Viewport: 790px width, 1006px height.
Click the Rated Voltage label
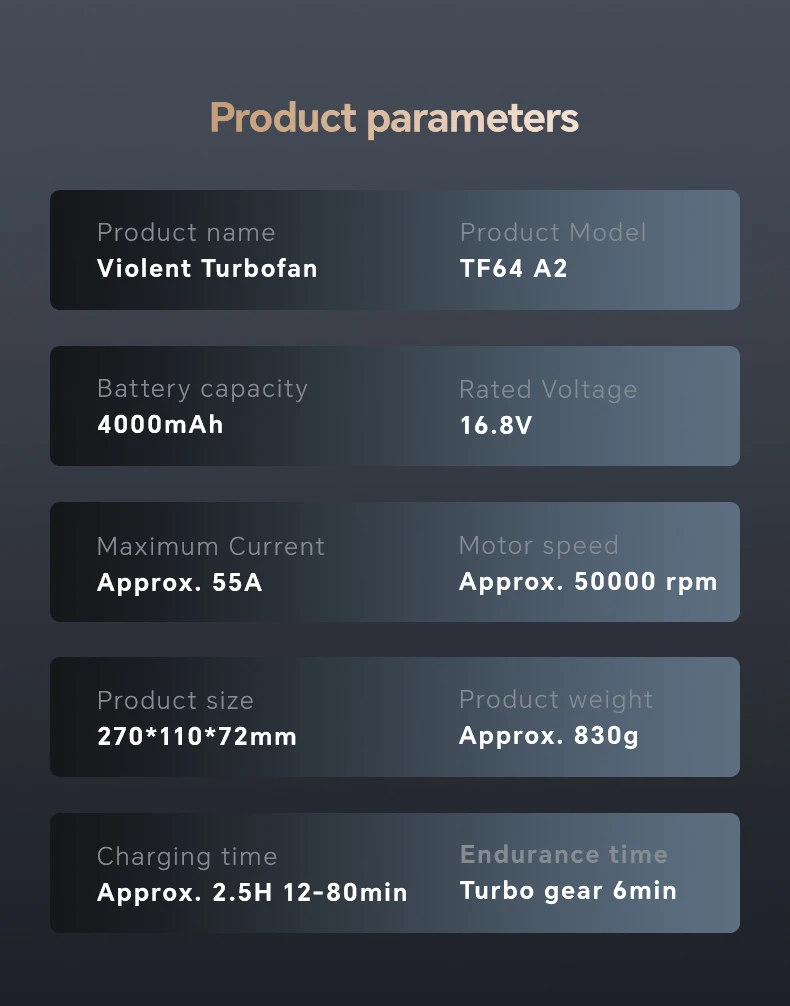548,389
